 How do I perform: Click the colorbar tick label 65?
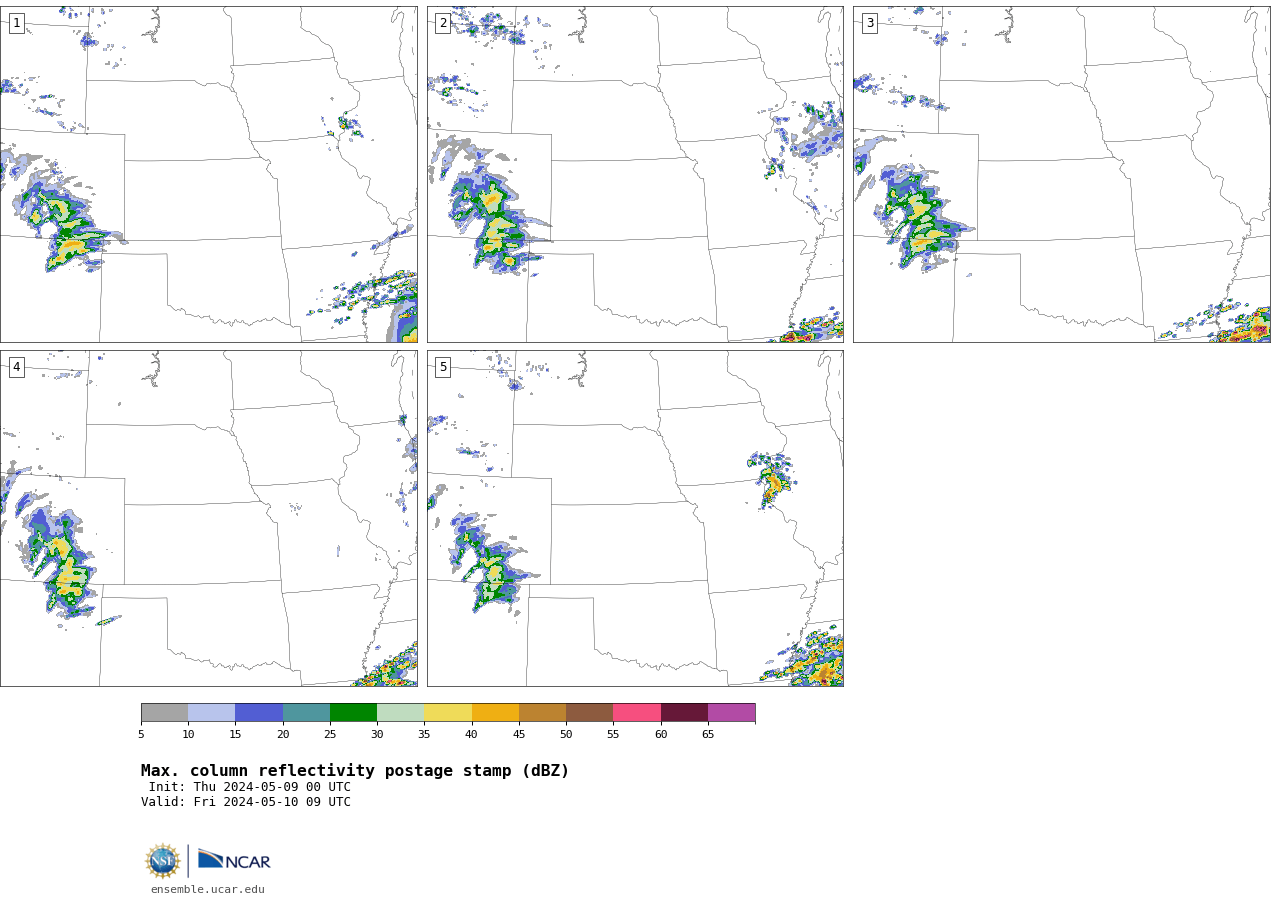click(708, 735)
